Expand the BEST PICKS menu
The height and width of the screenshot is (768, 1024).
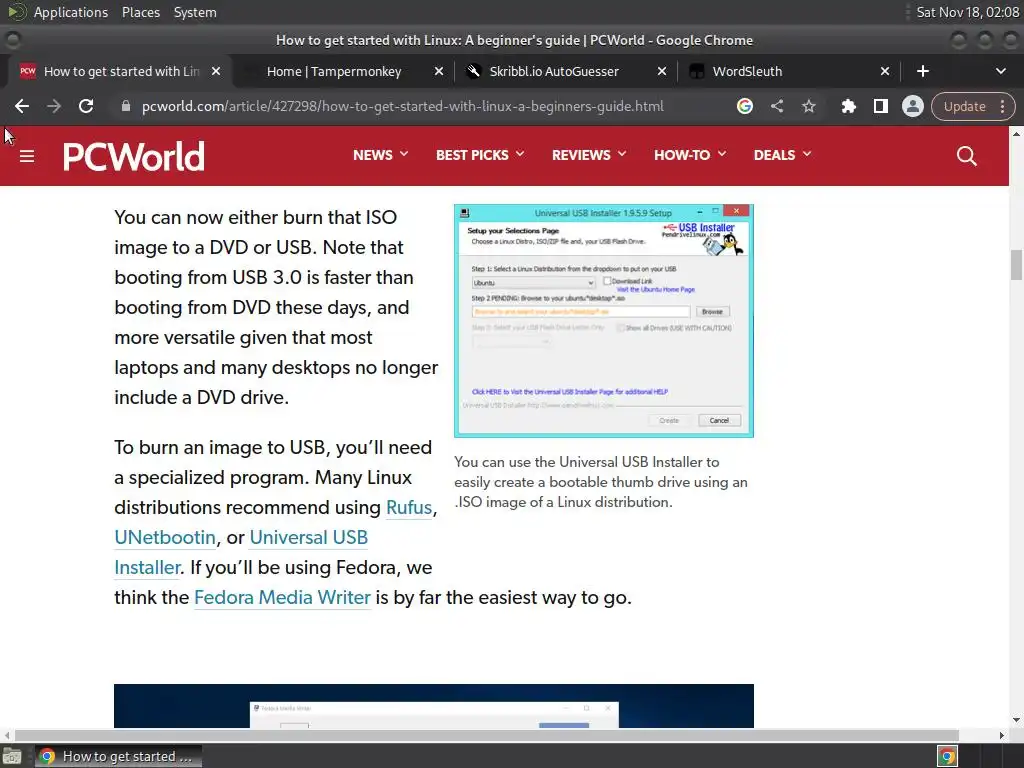point(480,155)
